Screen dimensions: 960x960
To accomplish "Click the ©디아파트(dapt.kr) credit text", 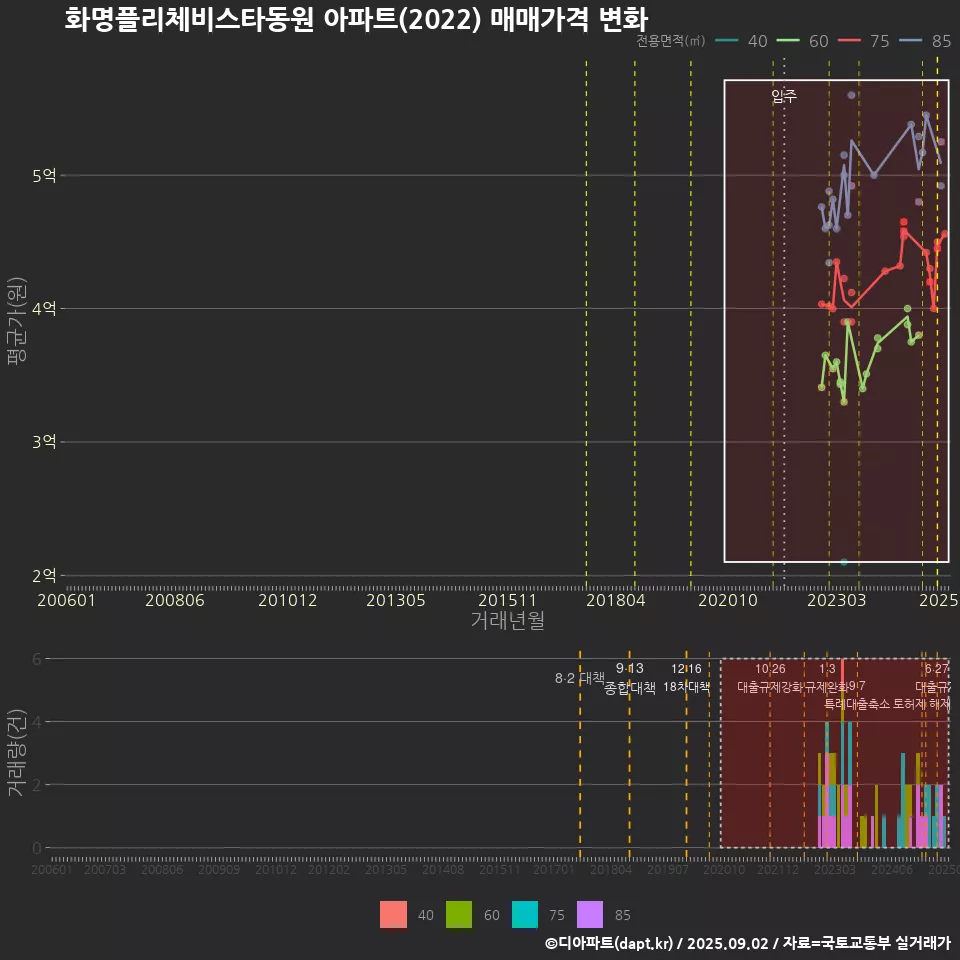I will [x=609, y=943].
